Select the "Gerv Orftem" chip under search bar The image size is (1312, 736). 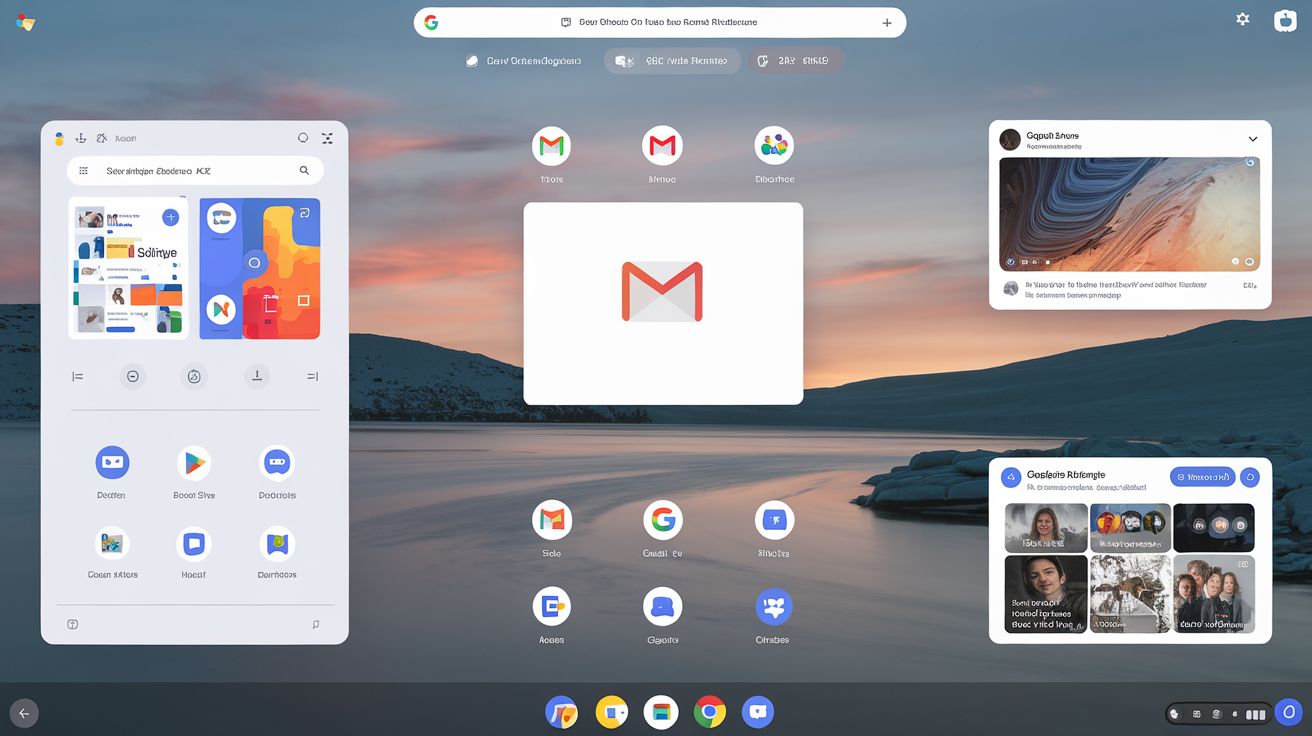[523, 61]
